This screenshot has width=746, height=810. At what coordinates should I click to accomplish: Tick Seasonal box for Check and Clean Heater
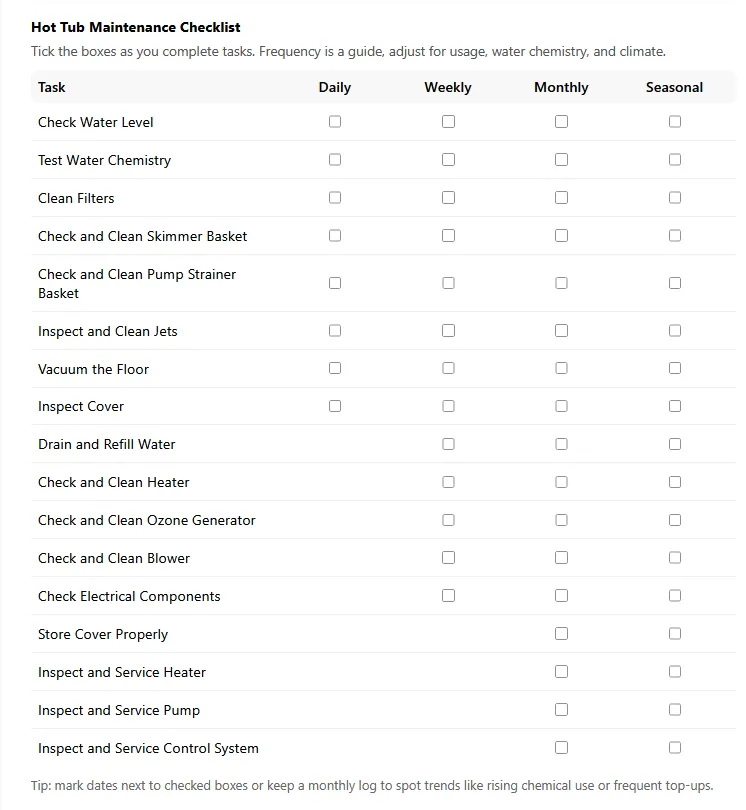pos(675,482)
